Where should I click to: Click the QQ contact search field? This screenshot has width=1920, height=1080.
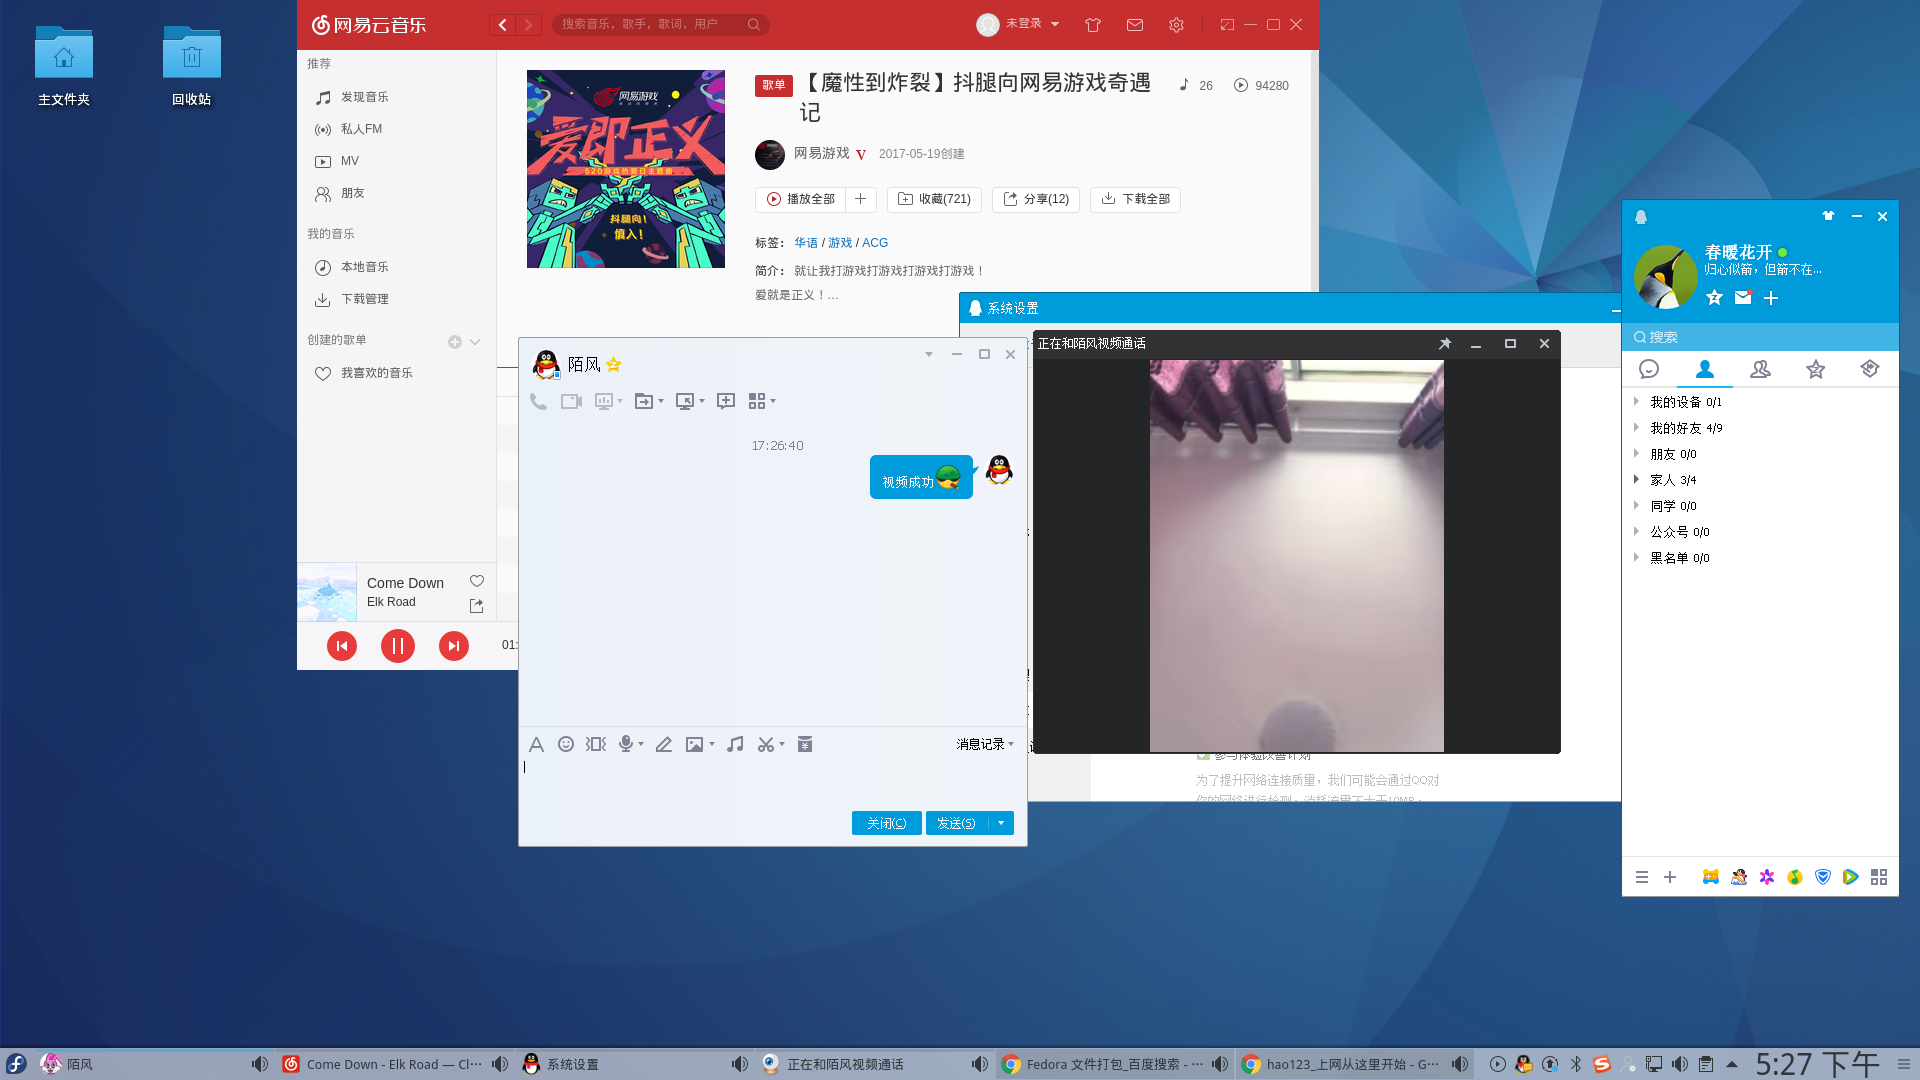point(1760,337)
